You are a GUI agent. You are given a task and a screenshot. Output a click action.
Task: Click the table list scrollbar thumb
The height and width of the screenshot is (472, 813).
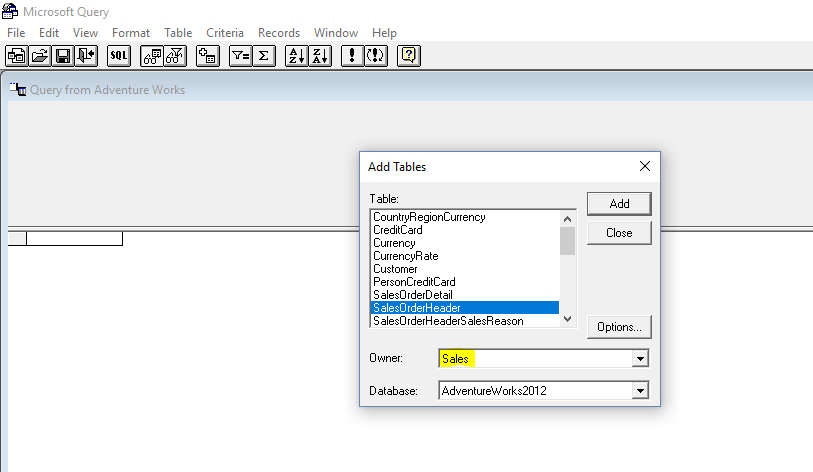tap(567, 241)
